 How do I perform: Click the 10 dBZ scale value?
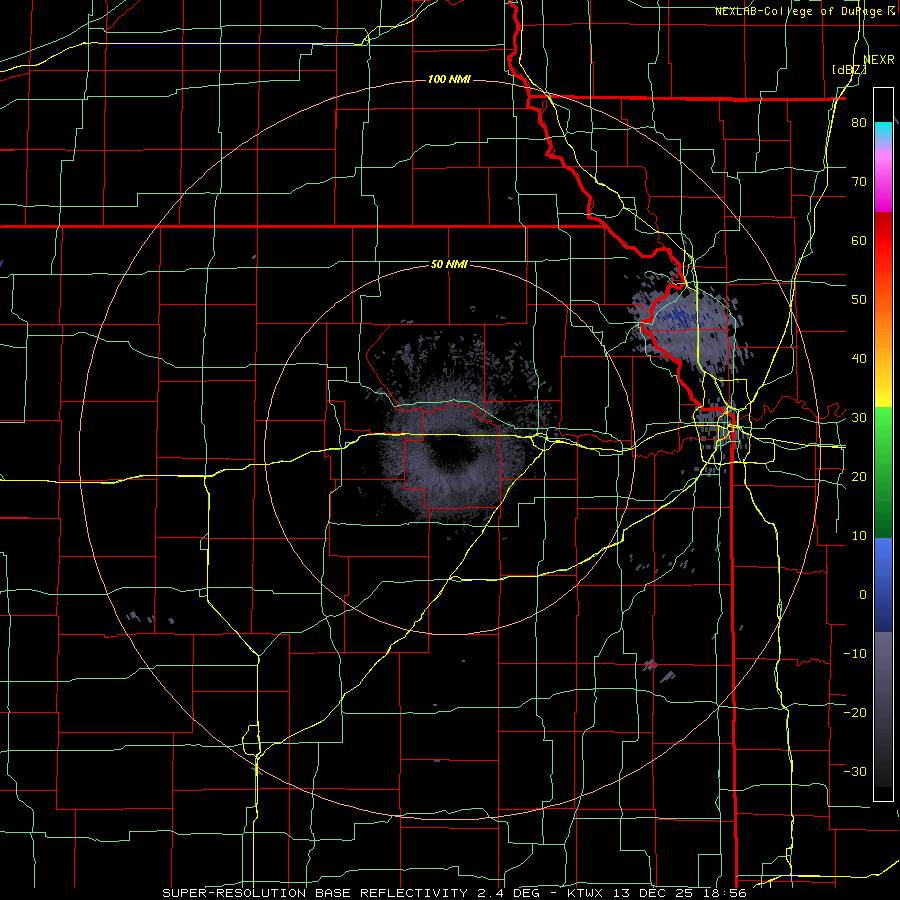pyautogui.click(x=859, y=536)
